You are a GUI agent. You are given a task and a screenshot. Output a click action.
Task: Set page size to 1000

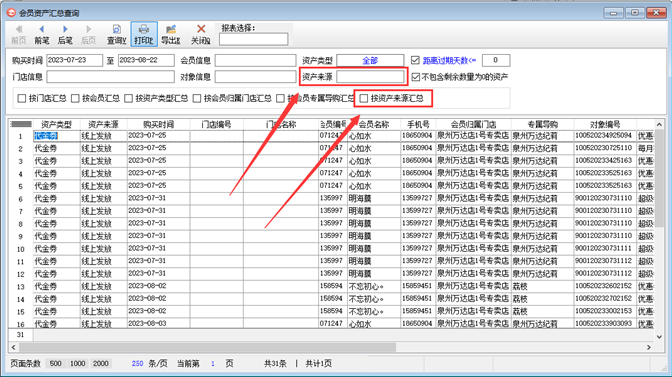[78, 364]
